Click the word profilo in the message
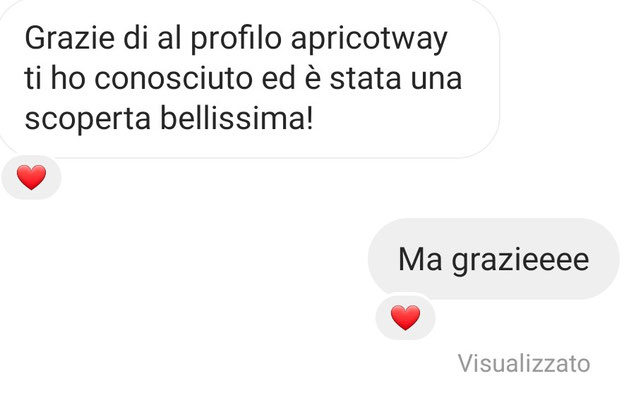 coord(236,40)
